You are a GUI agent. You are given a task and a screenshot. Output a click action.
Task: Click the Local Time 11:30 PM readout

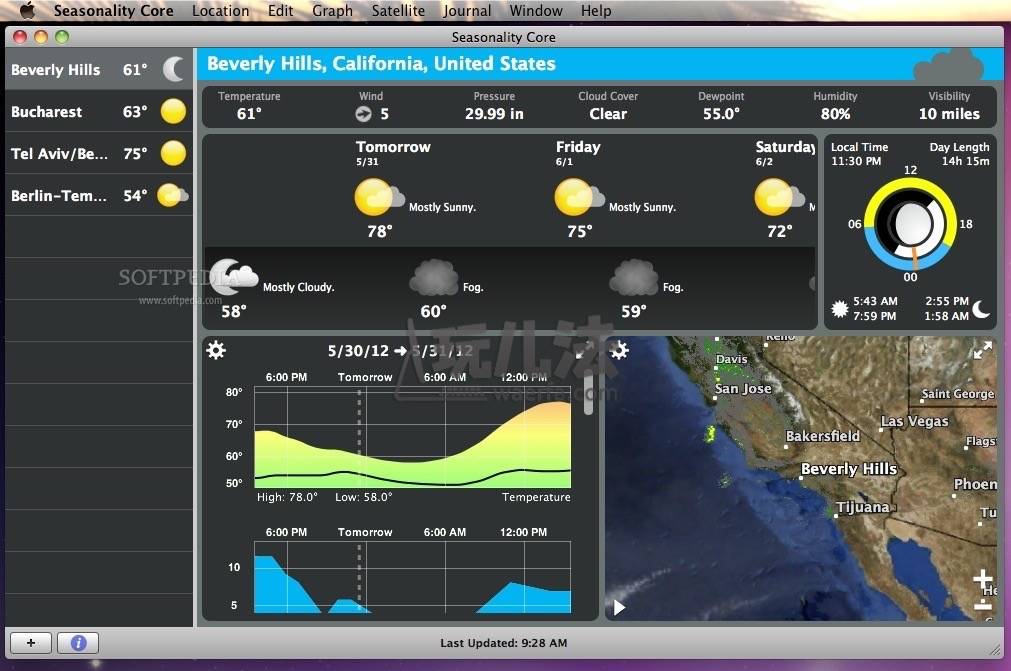click(x=859, y=154)
